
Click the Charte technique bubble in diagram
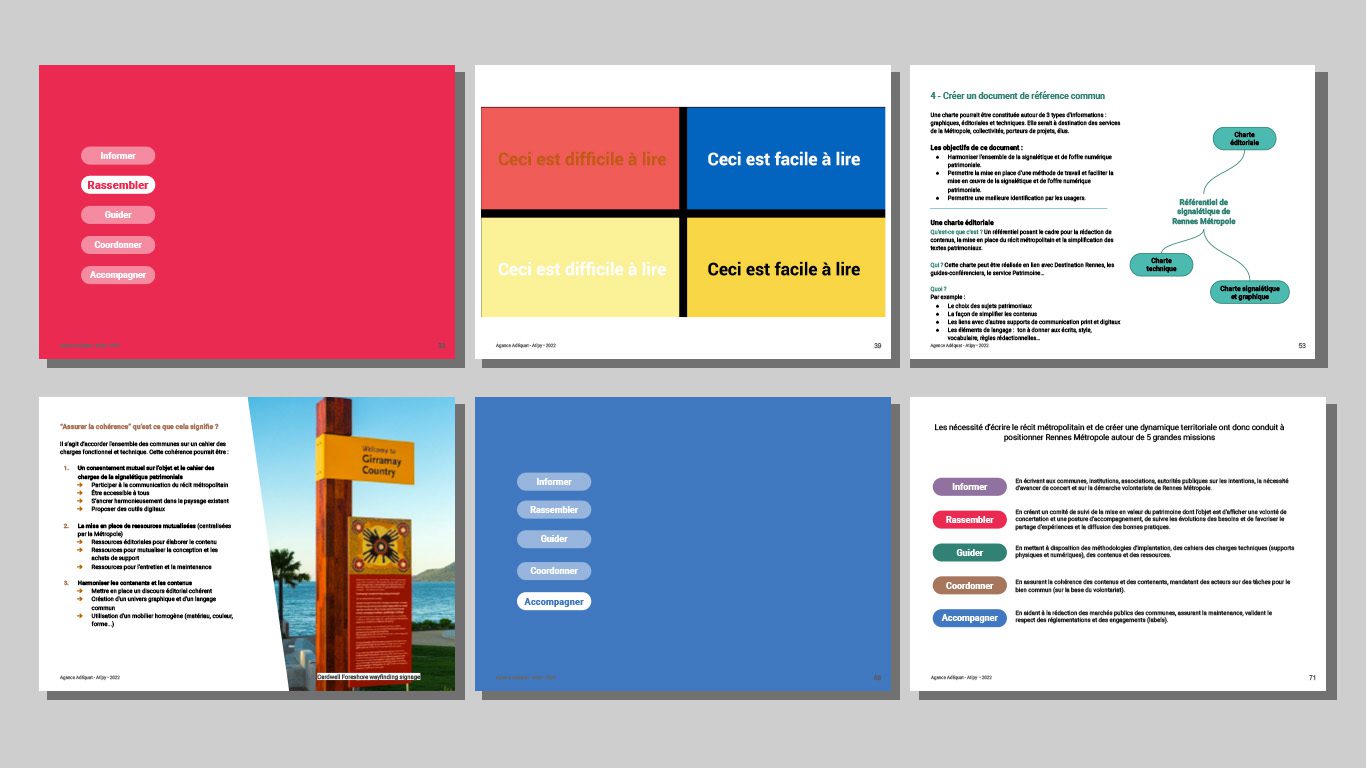(x=1161, y=264)
